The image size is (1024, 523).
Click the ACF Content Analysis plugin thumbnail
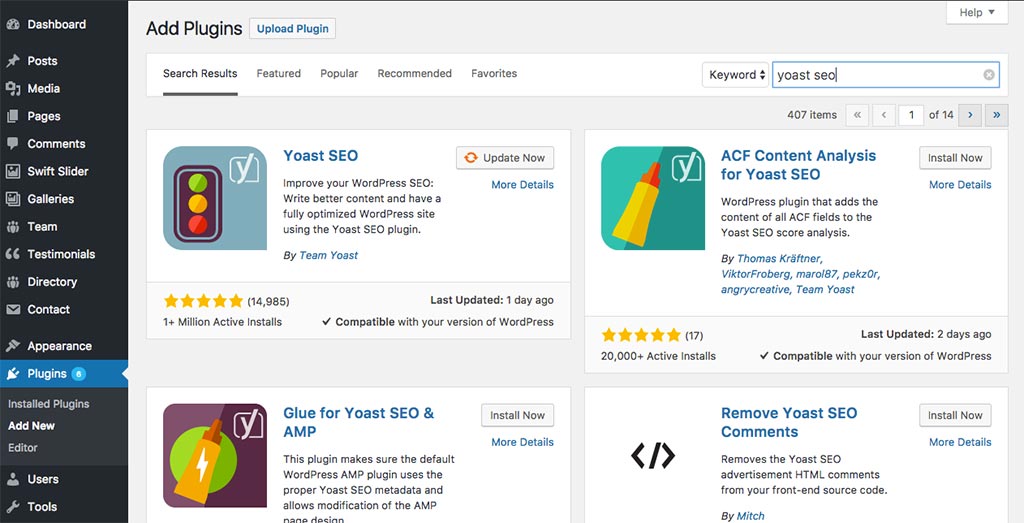click(x=653, y=198)
